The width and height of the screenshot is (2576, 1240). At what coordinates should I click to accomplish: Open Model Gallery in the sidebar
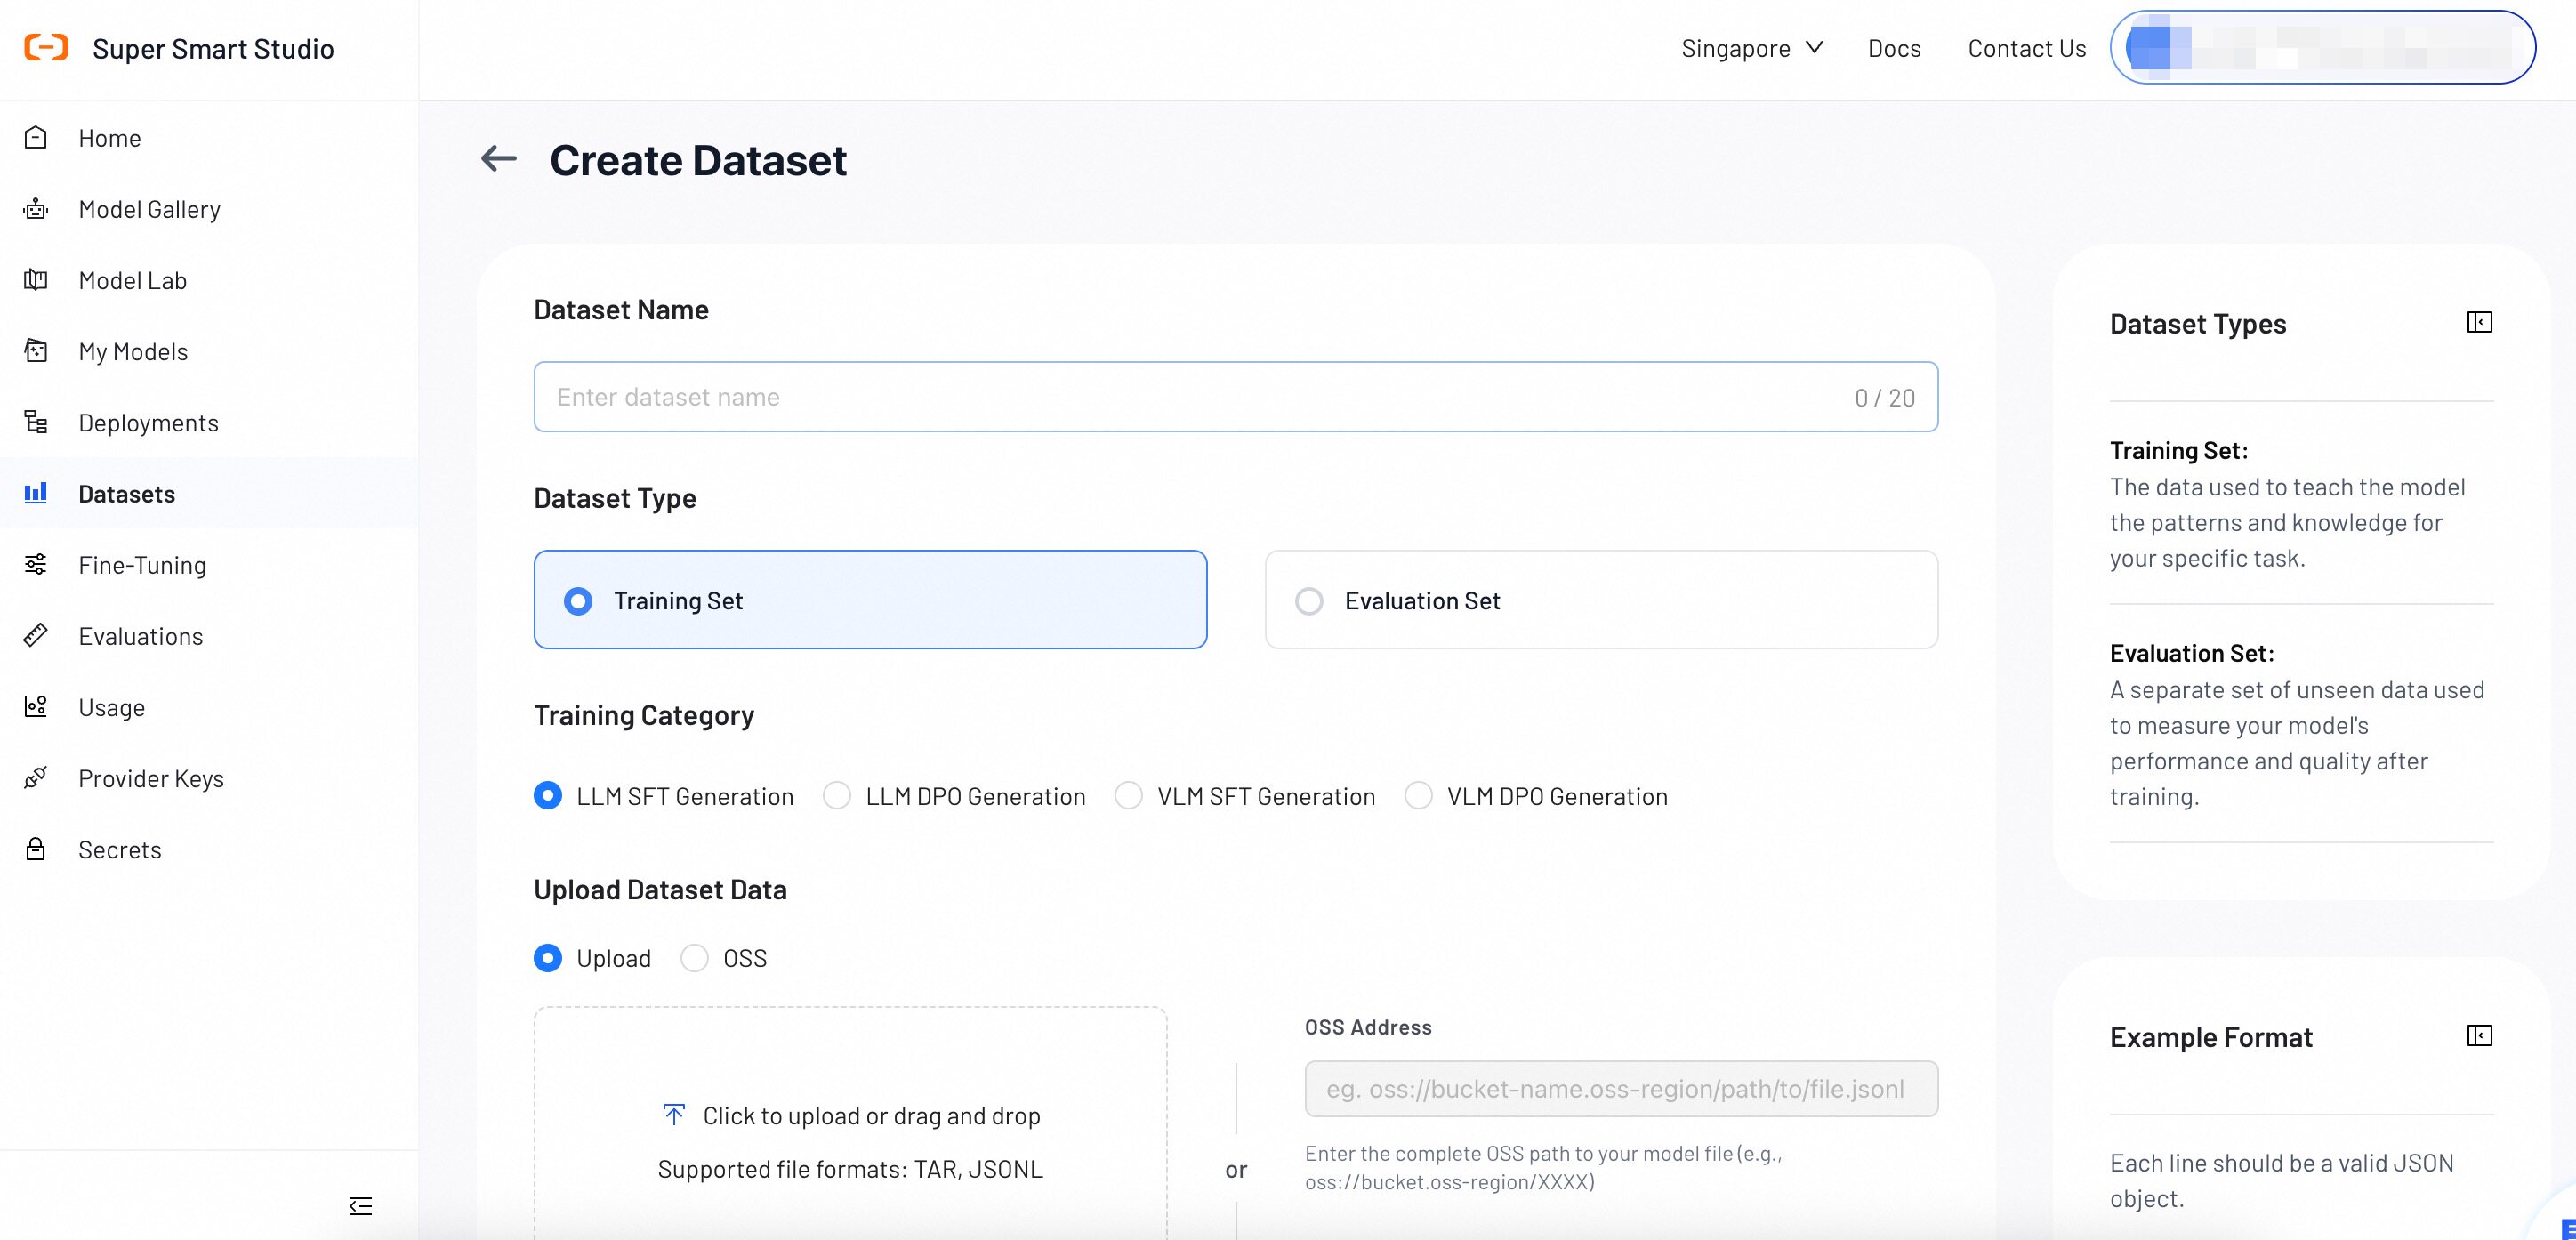209,209
